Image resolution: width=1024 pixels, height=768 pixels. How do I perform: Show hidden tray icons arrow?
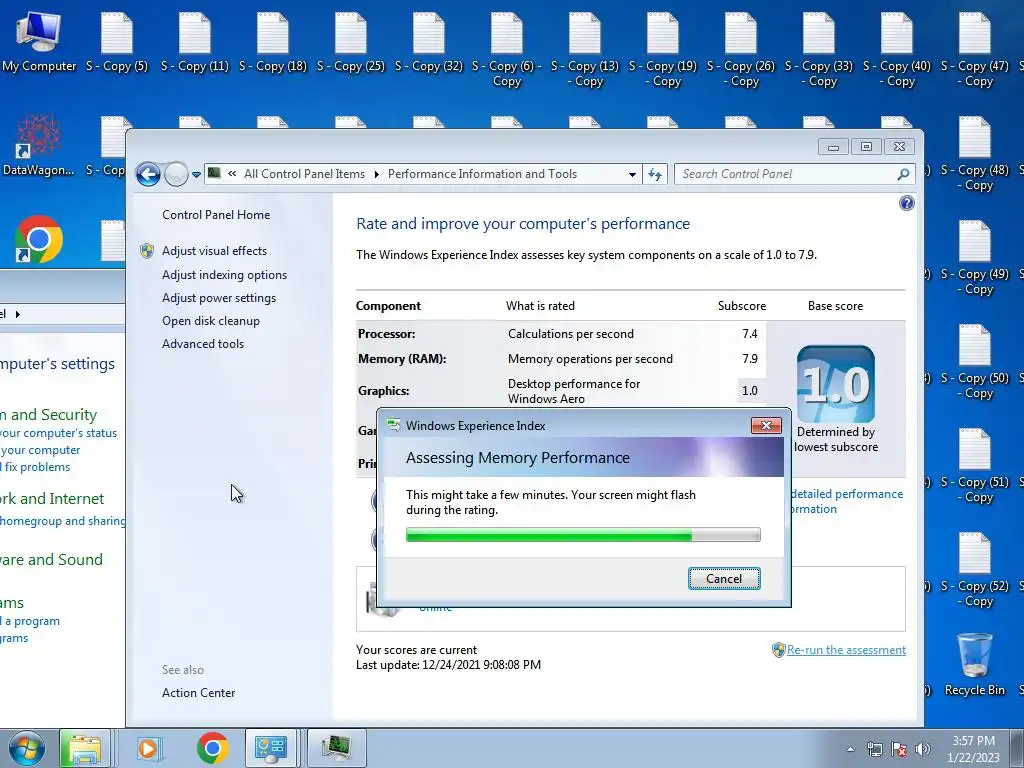(x=850, y=750)
